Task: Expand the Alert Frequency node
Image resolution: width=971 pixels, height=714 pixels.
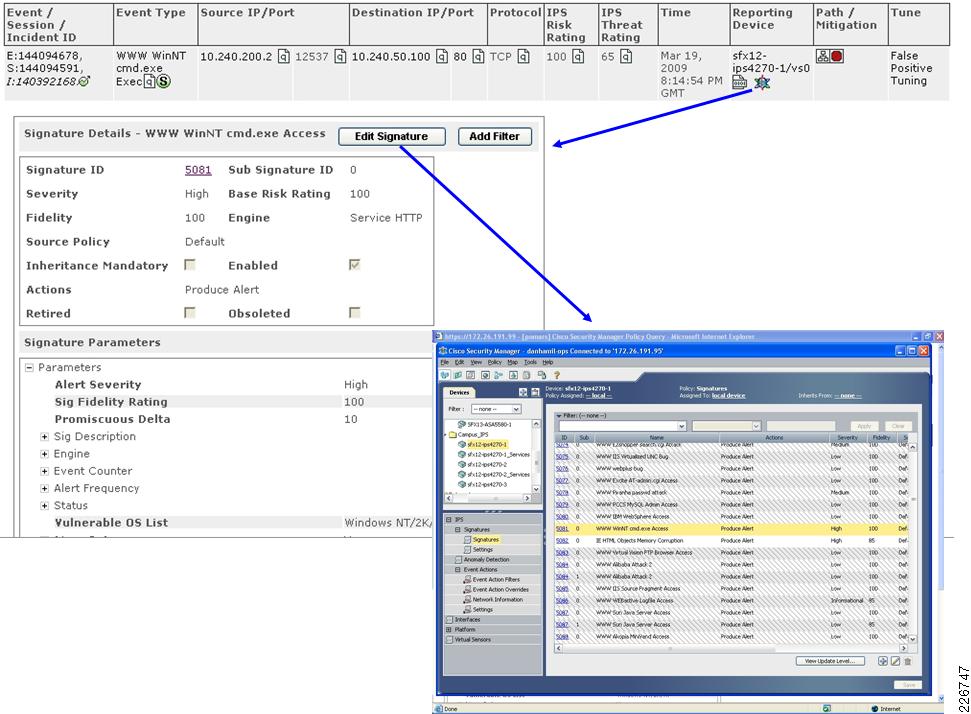Action: pos(45,489)
